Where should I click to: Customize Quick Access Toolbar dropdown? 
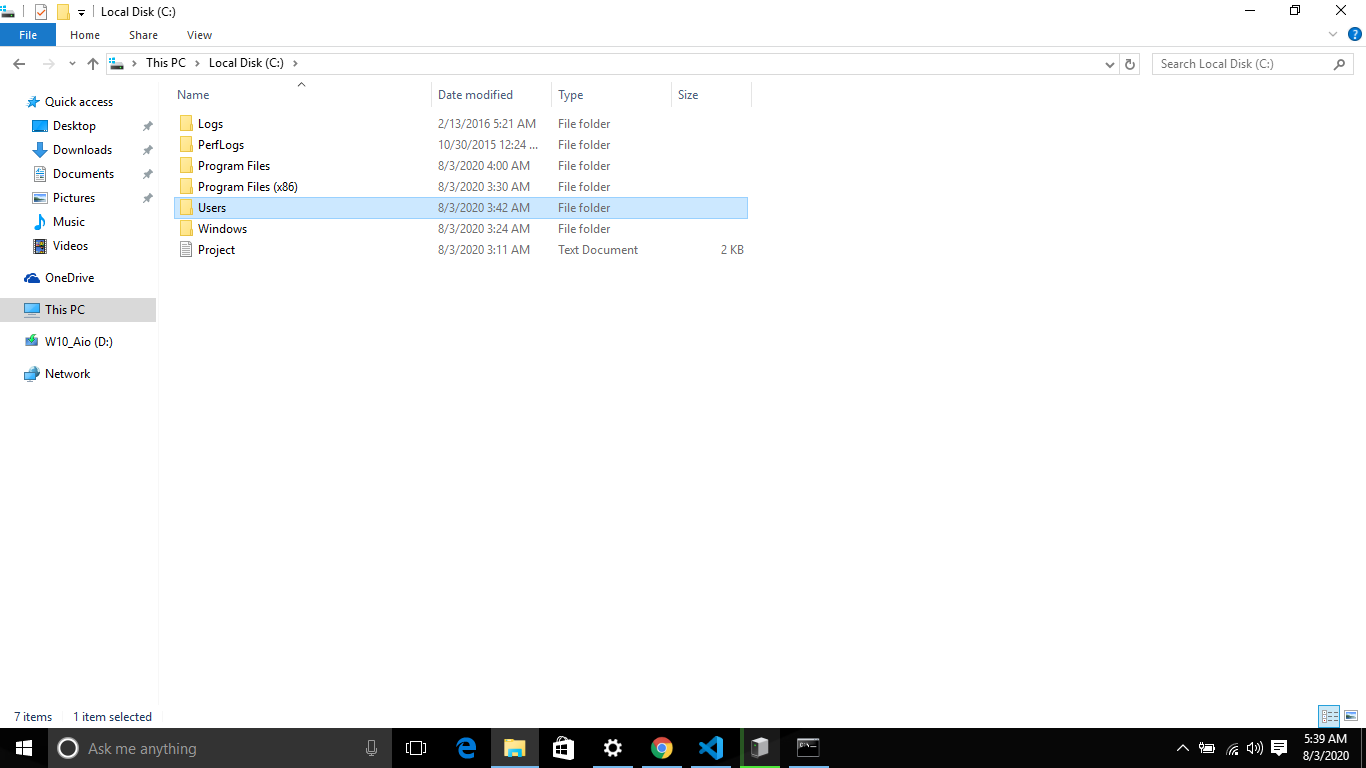tap(81, 13)
